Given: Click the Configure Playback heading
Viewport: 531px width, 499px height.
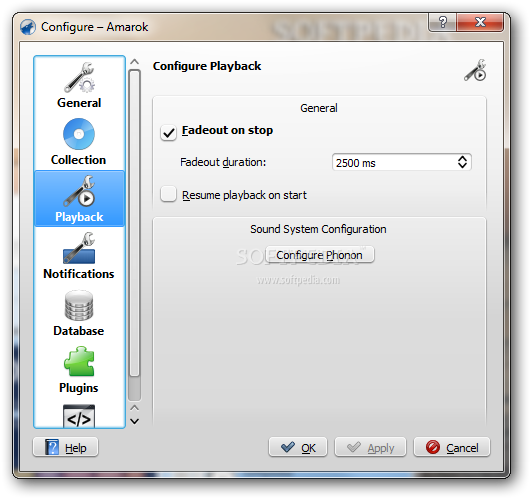Looking at the screenshot, I should (x=207, y=66).
